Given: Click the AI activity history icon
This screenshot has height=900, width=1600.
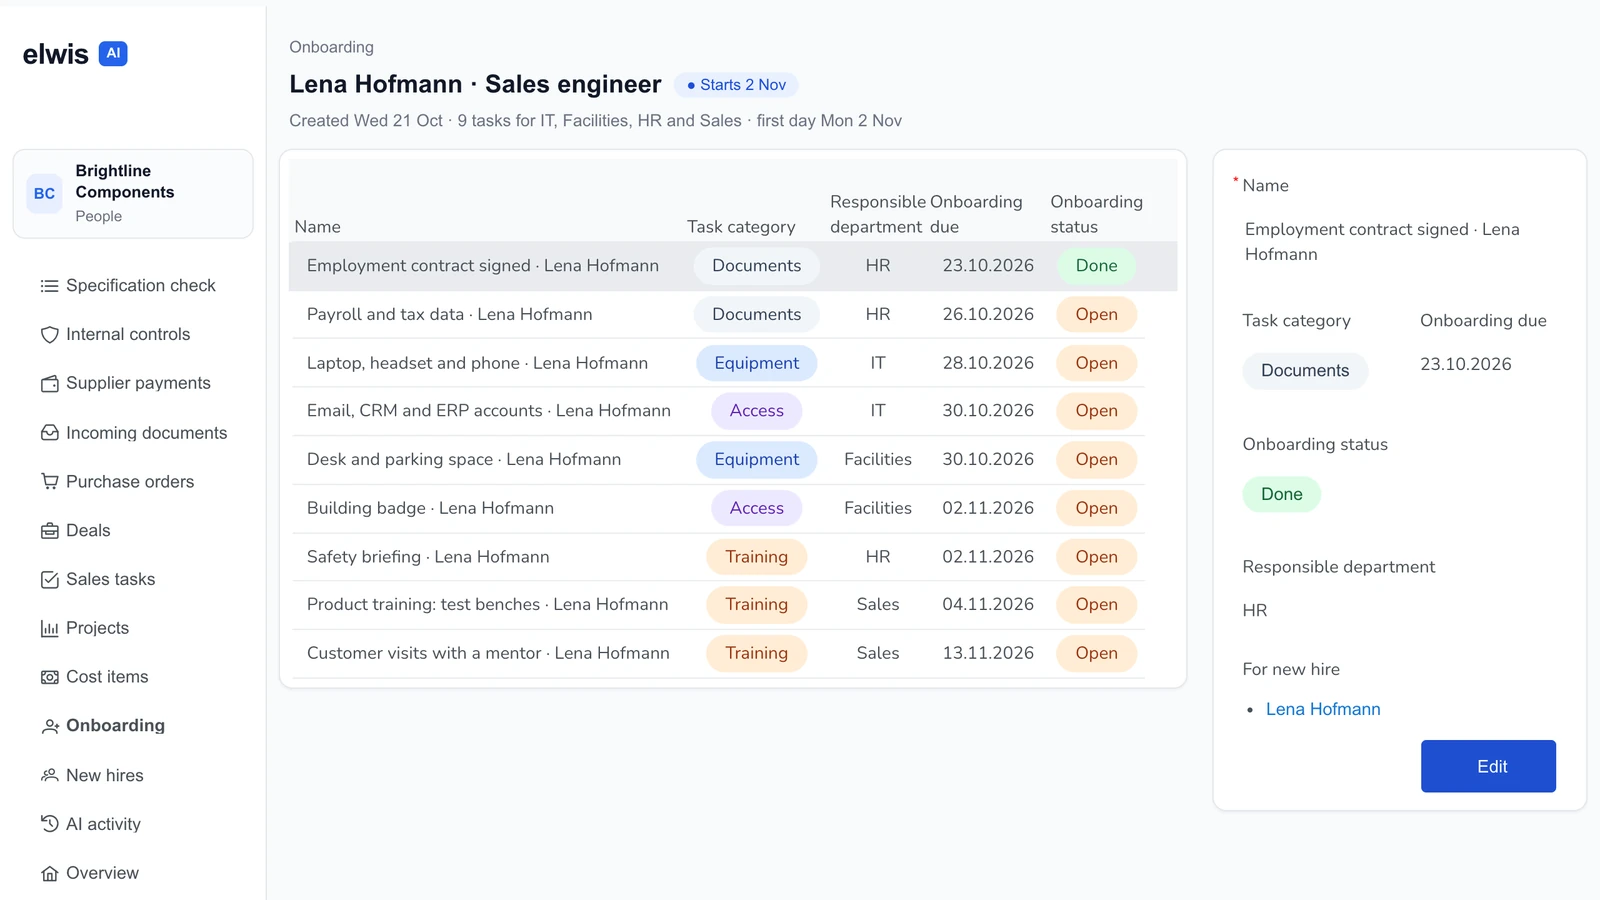Looking at the screenshot, I should coord(49,824).
